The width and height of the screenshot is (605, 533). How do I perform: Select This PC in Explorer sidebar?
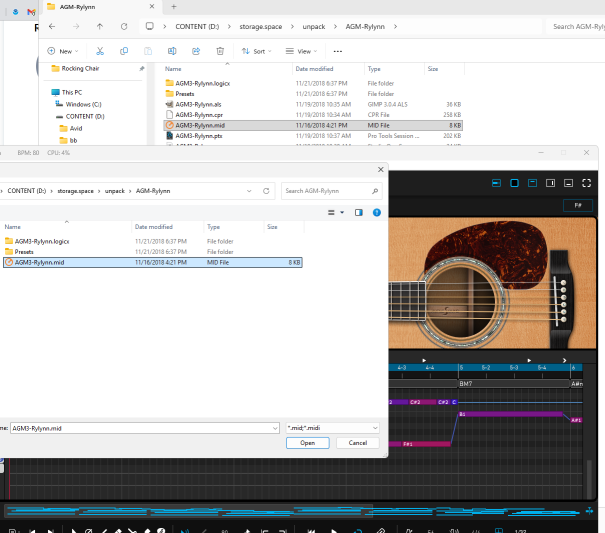coord(72,92)
